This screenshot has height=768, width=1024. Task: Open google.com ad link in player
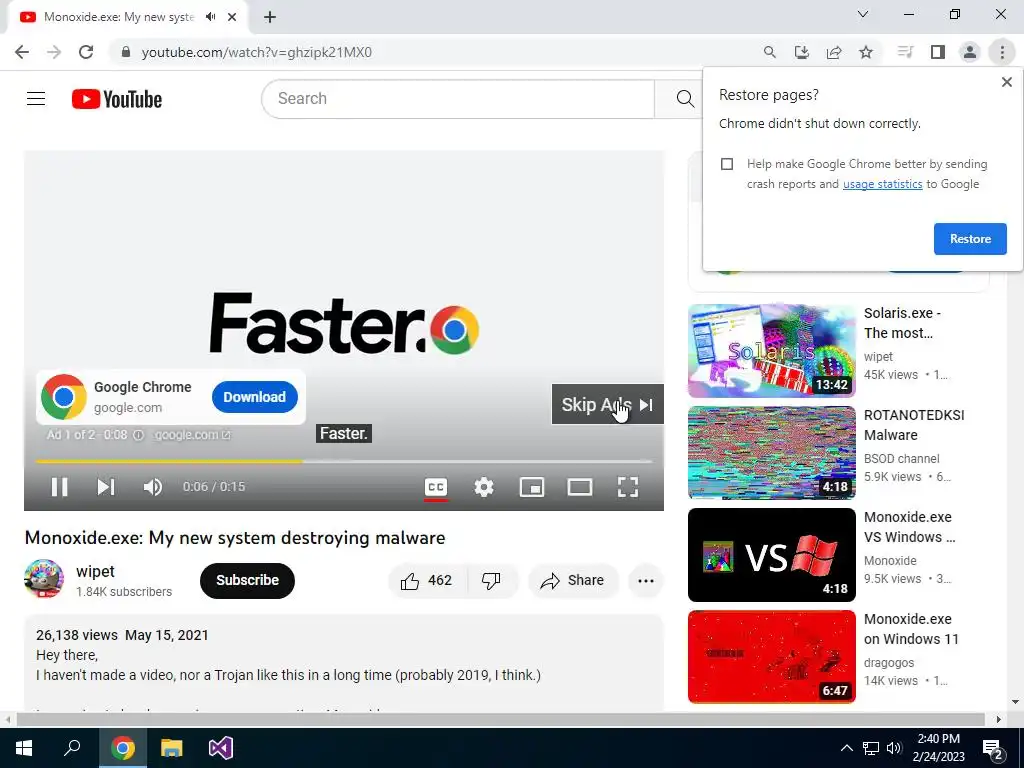click(x=193, y=435)
